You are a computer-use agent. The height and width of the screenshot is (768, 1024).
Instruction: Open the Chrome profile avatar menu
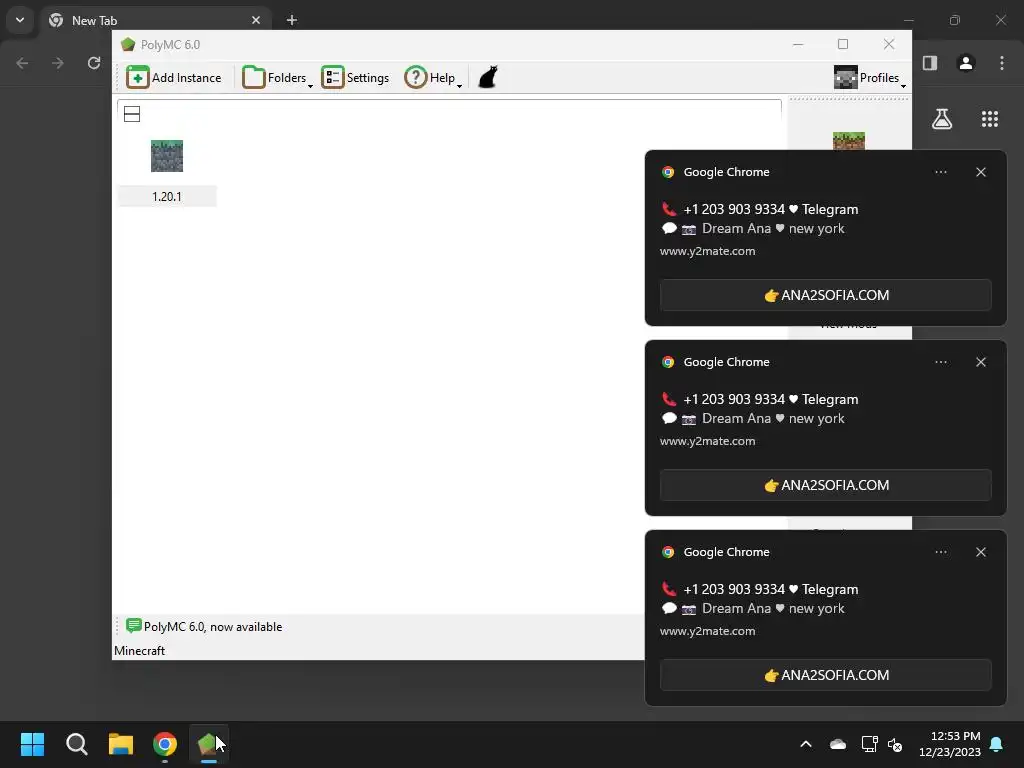pos(966,63)
